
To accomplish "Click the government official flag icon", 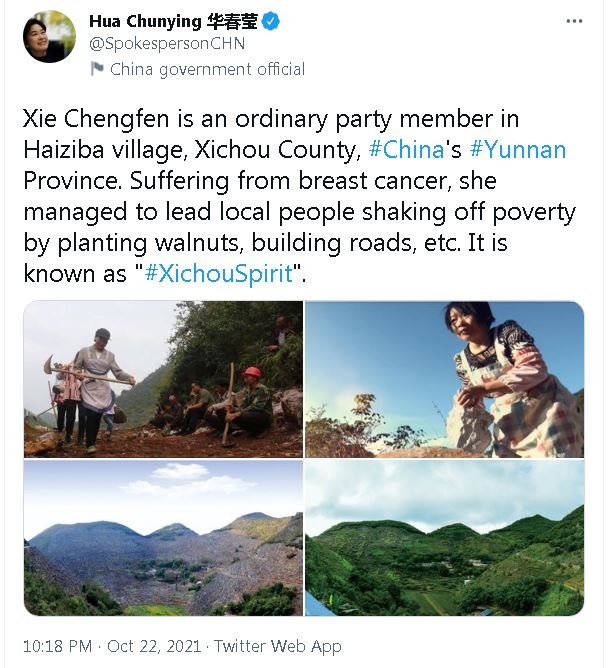I will (x=97, y=69).
